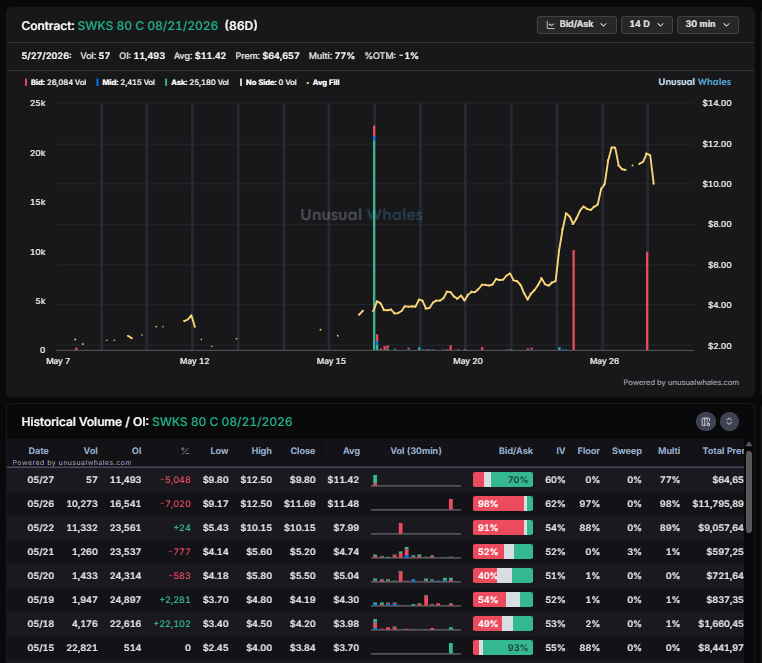Click the -7,020 OI change value
Viewport: 762px width, 663px height.
(175, 504)
